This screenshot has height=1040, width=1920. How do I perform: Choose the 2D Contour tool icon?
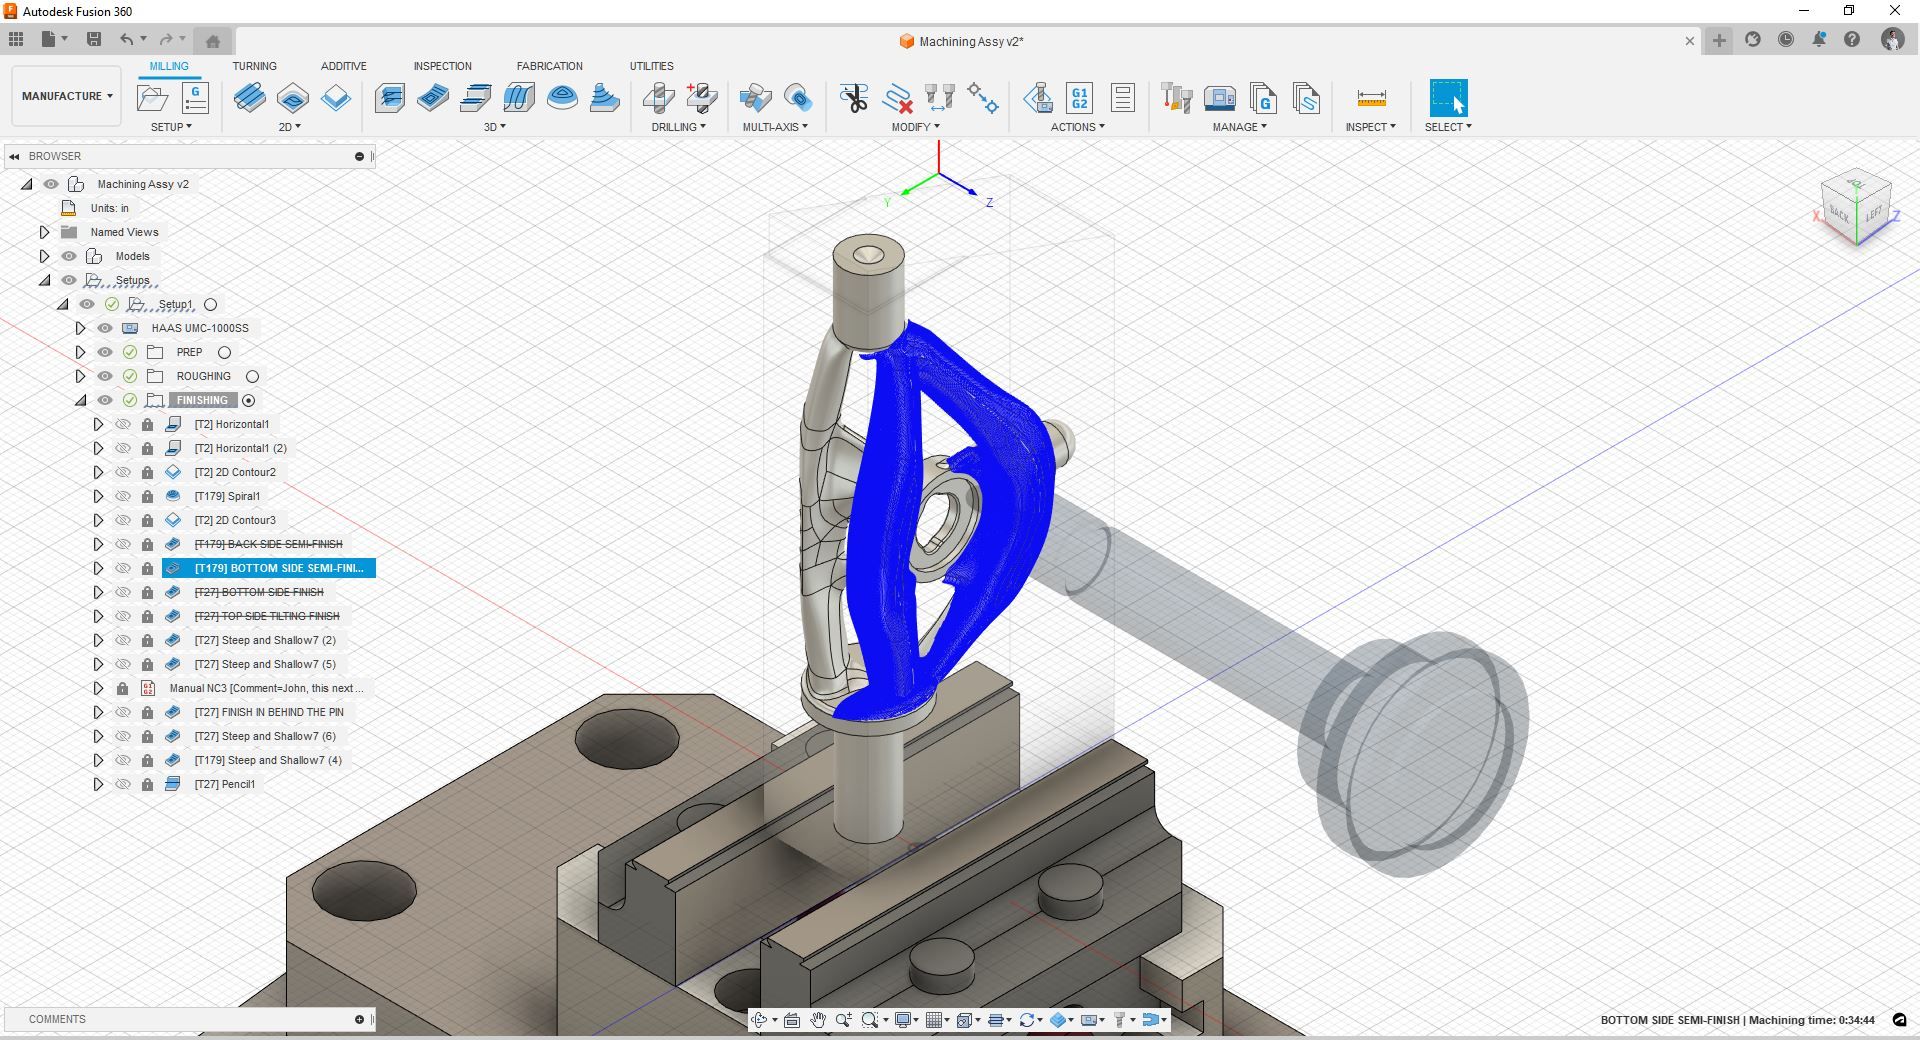click(336, 98)
